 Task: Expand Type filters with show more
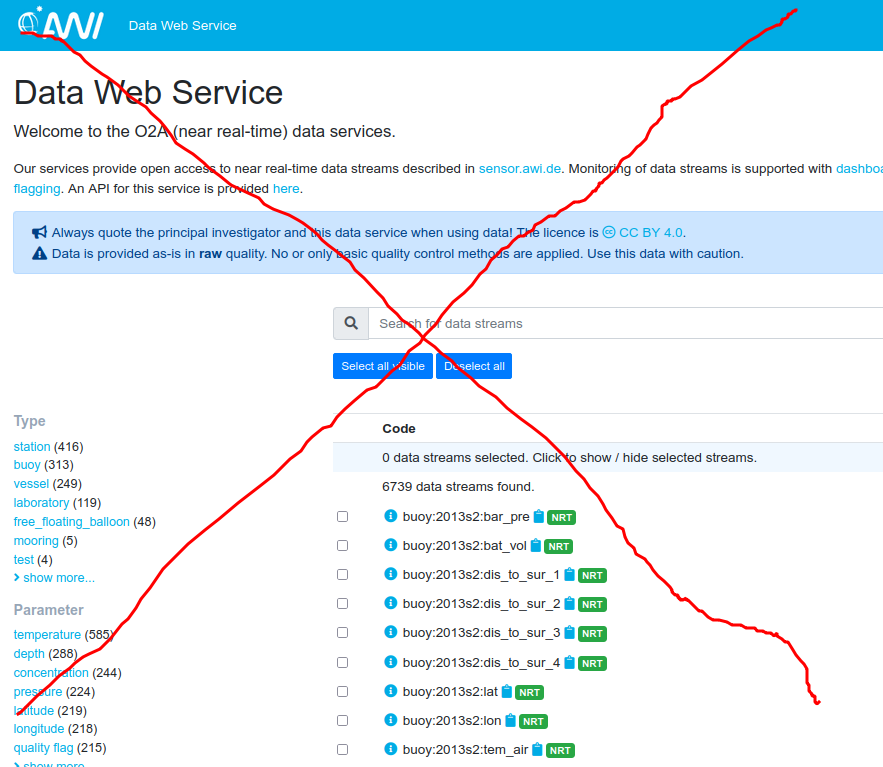[55, 577]
